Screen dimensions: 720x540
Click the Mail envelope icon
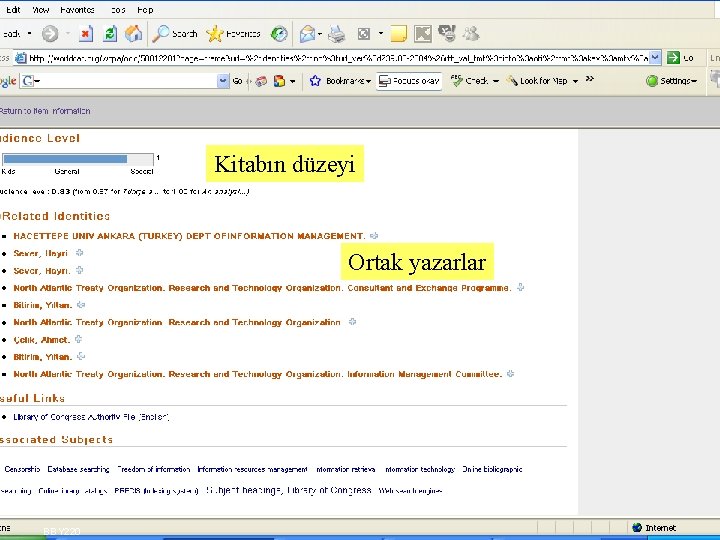click(x=307, y=34)
